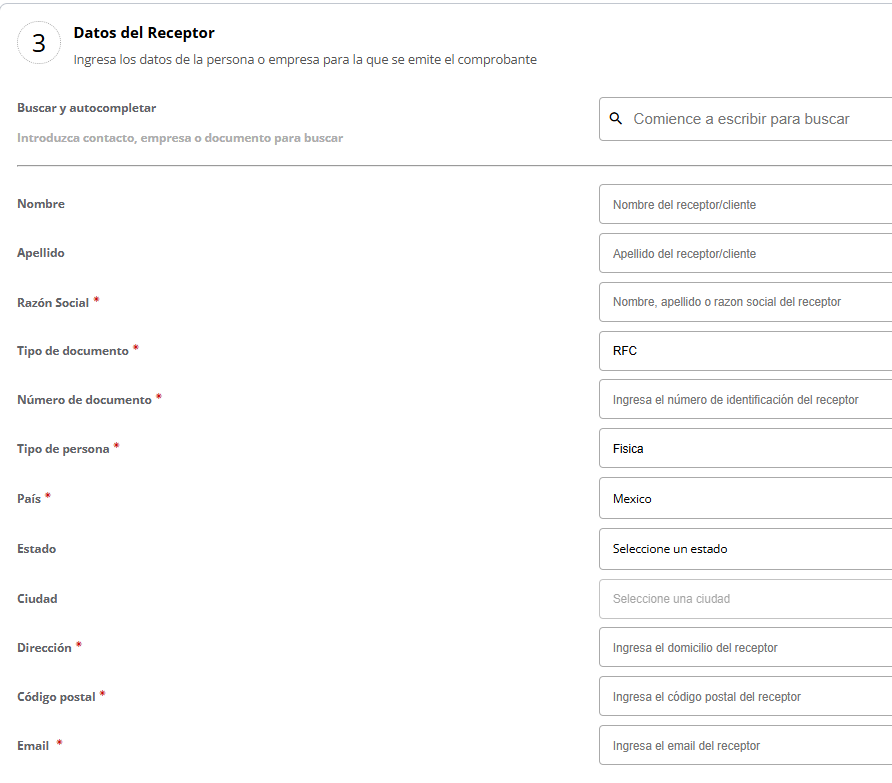
Task: Click the Número de documento input field
Action: [x=745, y=399]
